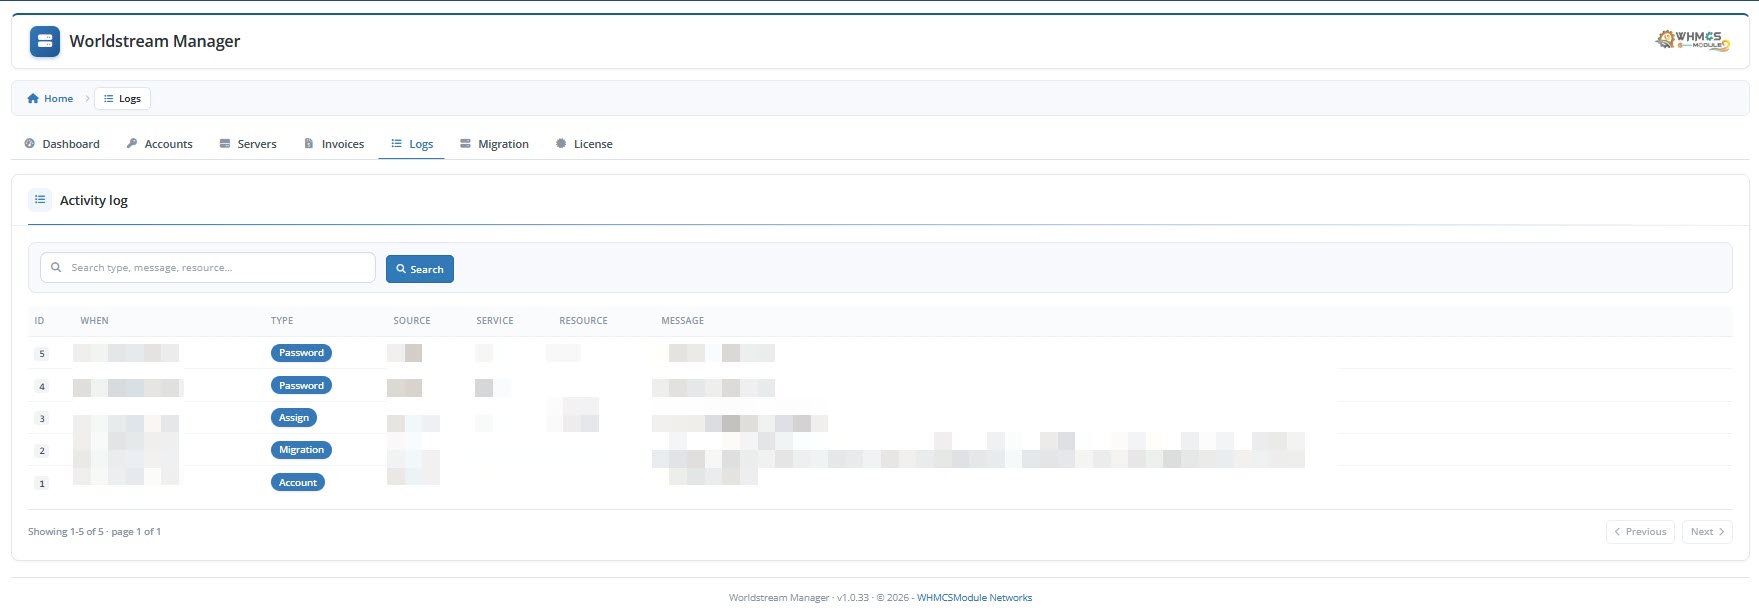Select log row ID 1

coord(42,483)
